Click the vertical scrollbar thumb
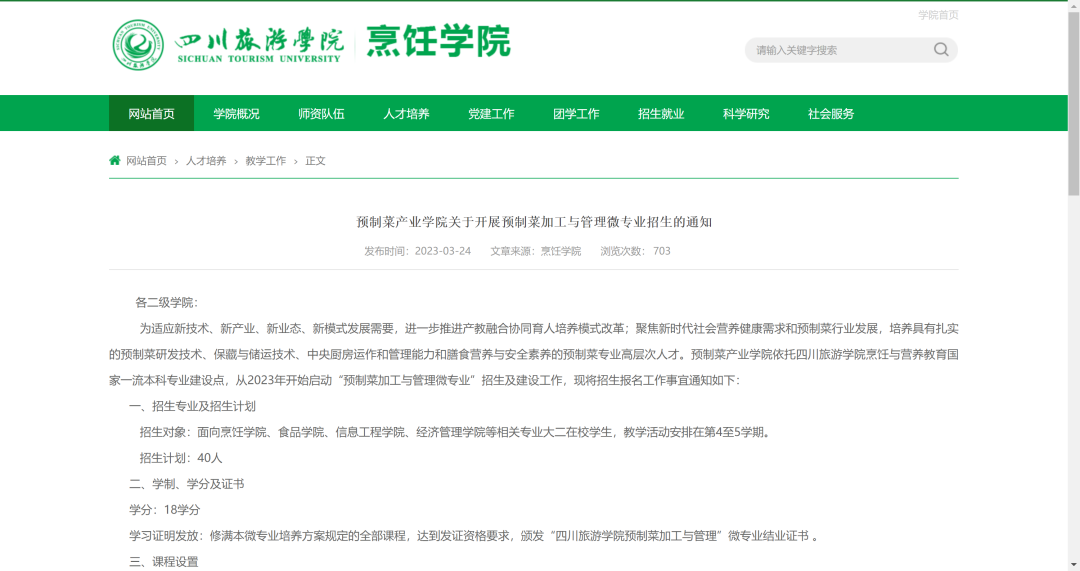This screenshot has height=571, width=1080. click(1073, 100)
